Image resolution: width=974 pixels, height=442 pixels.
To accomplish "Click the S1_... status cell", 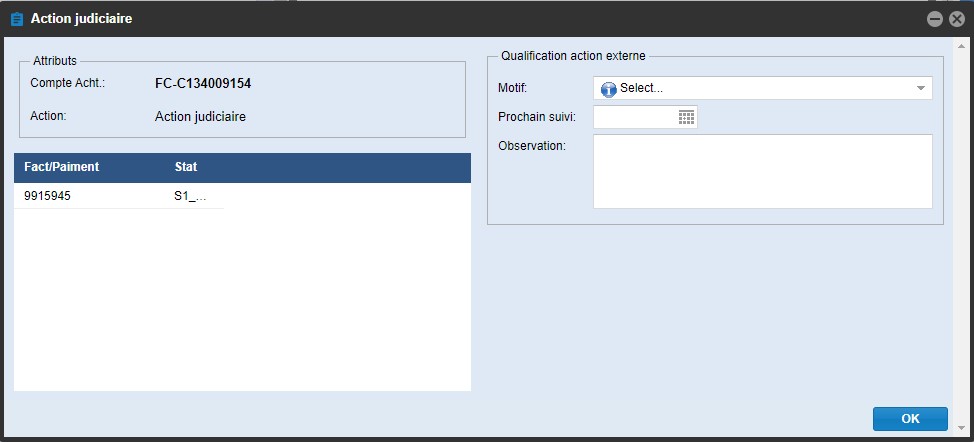I will pos(190,196).
